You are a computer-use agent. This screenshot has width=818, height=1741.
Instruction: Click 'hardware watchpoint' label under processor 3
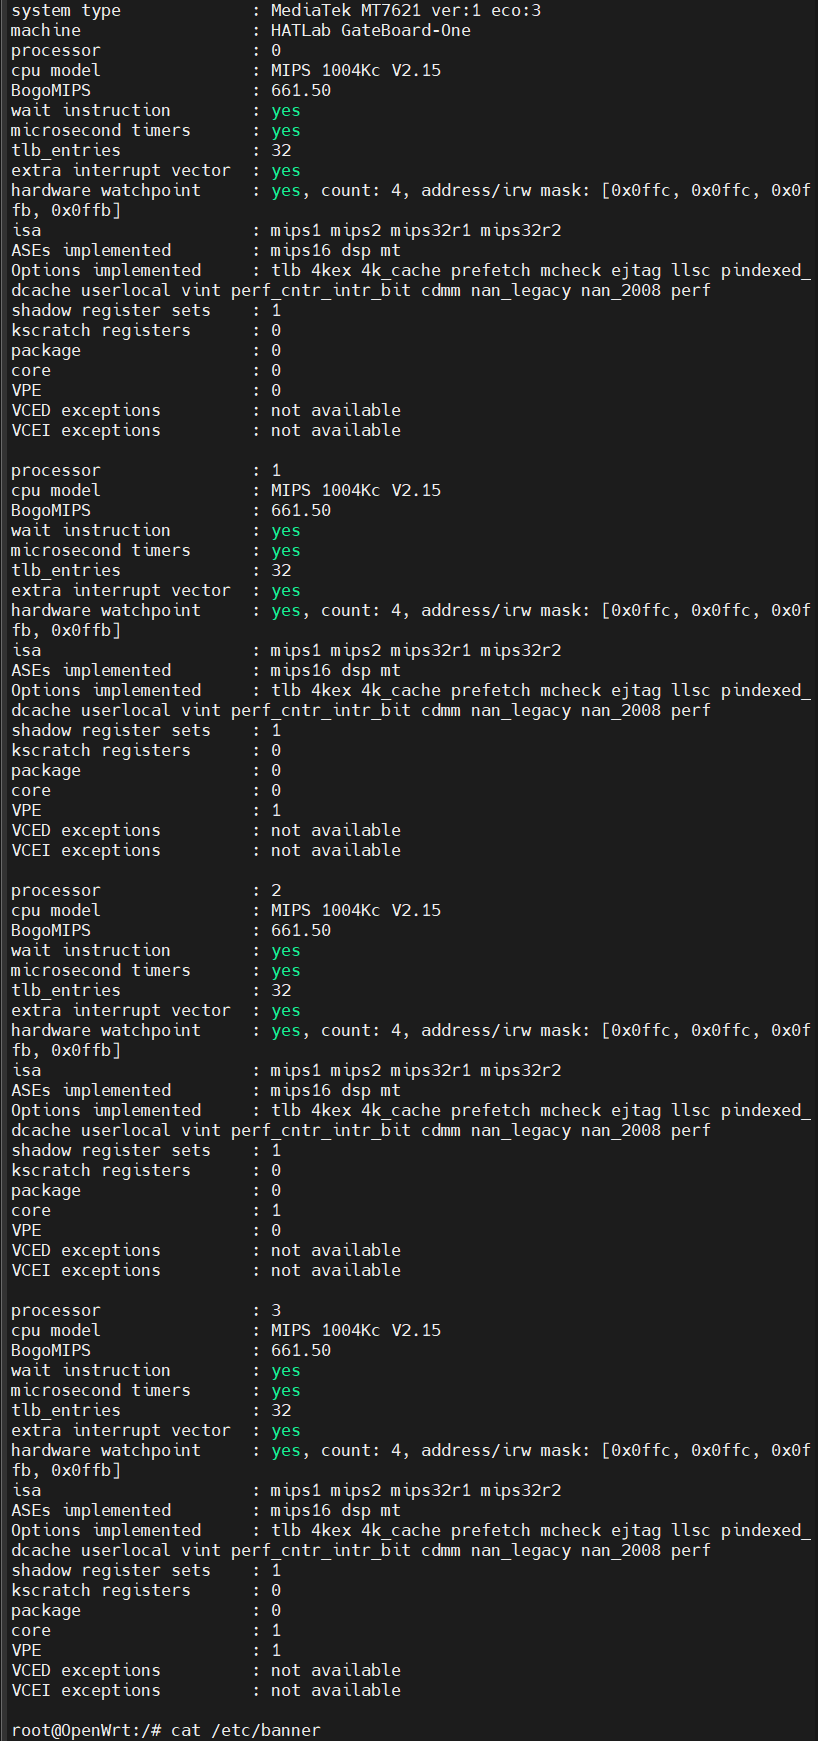(105, 1450)
